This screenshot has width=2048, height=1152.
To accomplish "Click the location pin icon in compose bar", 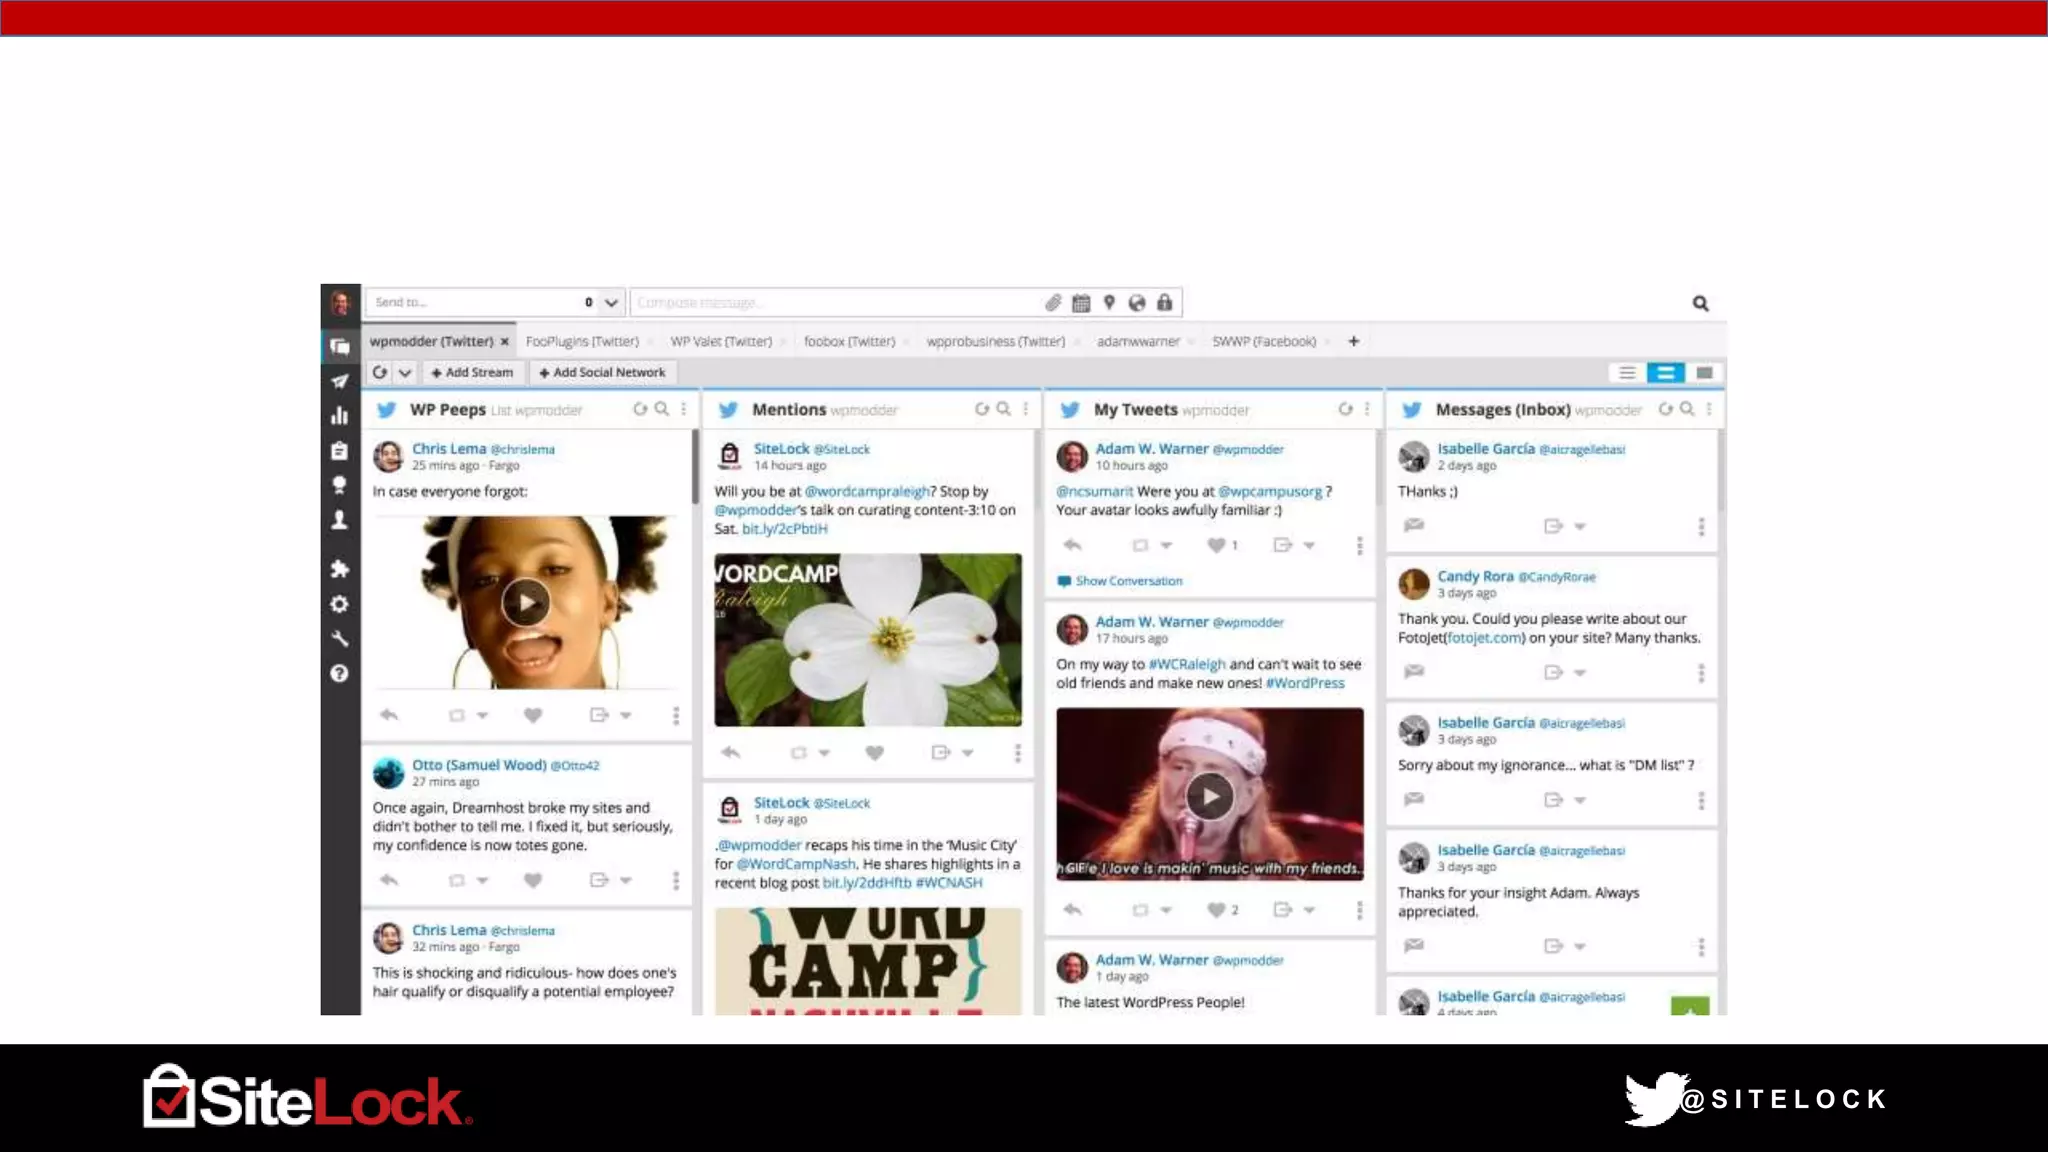I will [x=1109, y=302].
